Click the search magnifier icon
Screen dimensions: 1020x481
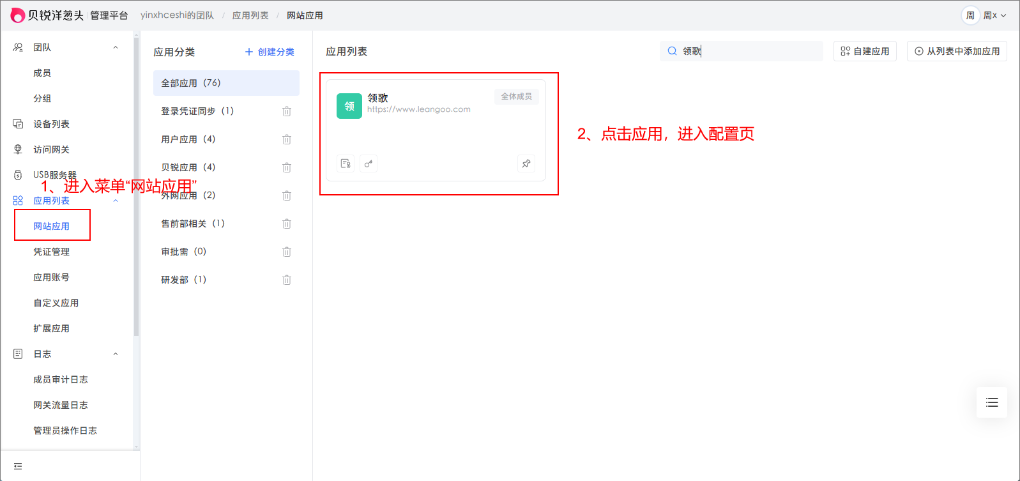point(673,51)
